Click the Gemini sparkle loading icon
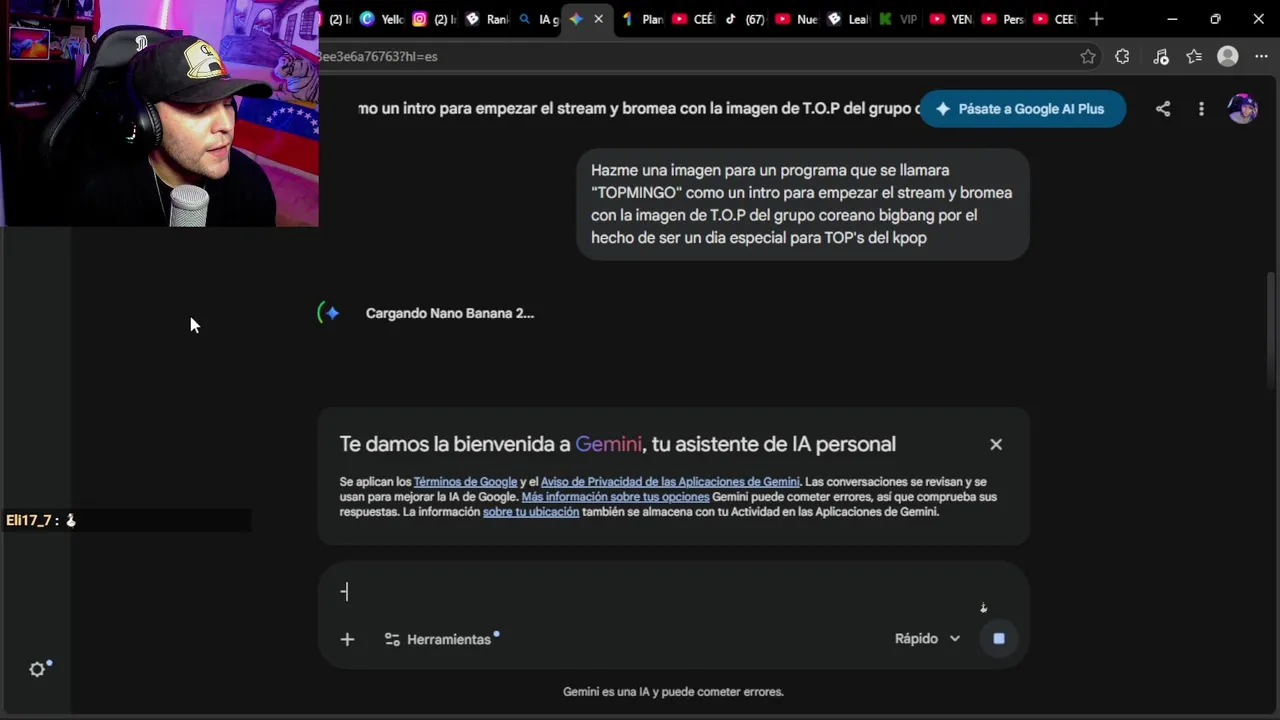The width and height of the screenshot is (1280, 720). pyautogui.click(x=331, y=313)
